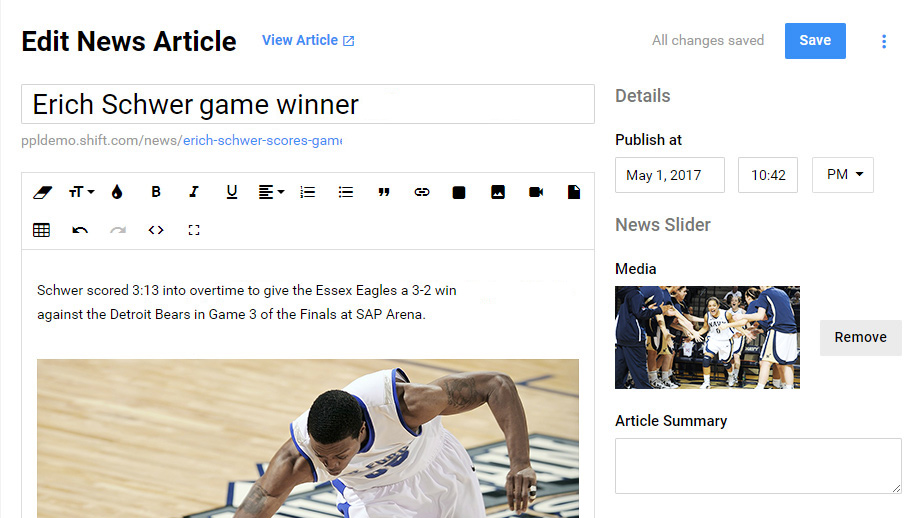This screenshot has height=518, width=921.
Task: Save the news article
Action: [815, 41]
